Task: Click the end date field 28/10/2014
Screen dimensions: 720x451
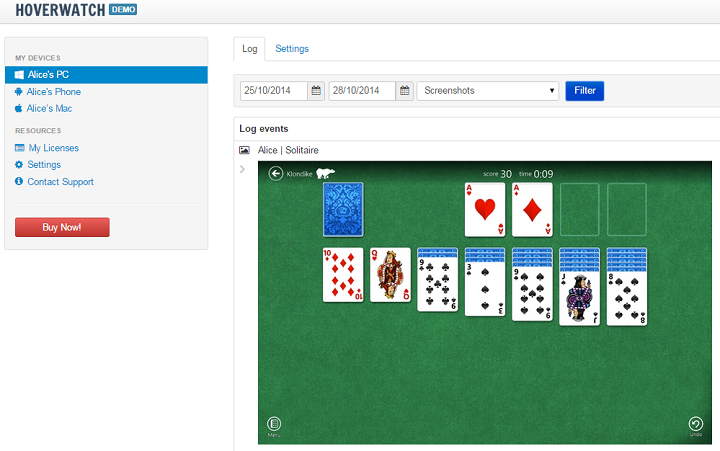Action: [x=362, y=91]
